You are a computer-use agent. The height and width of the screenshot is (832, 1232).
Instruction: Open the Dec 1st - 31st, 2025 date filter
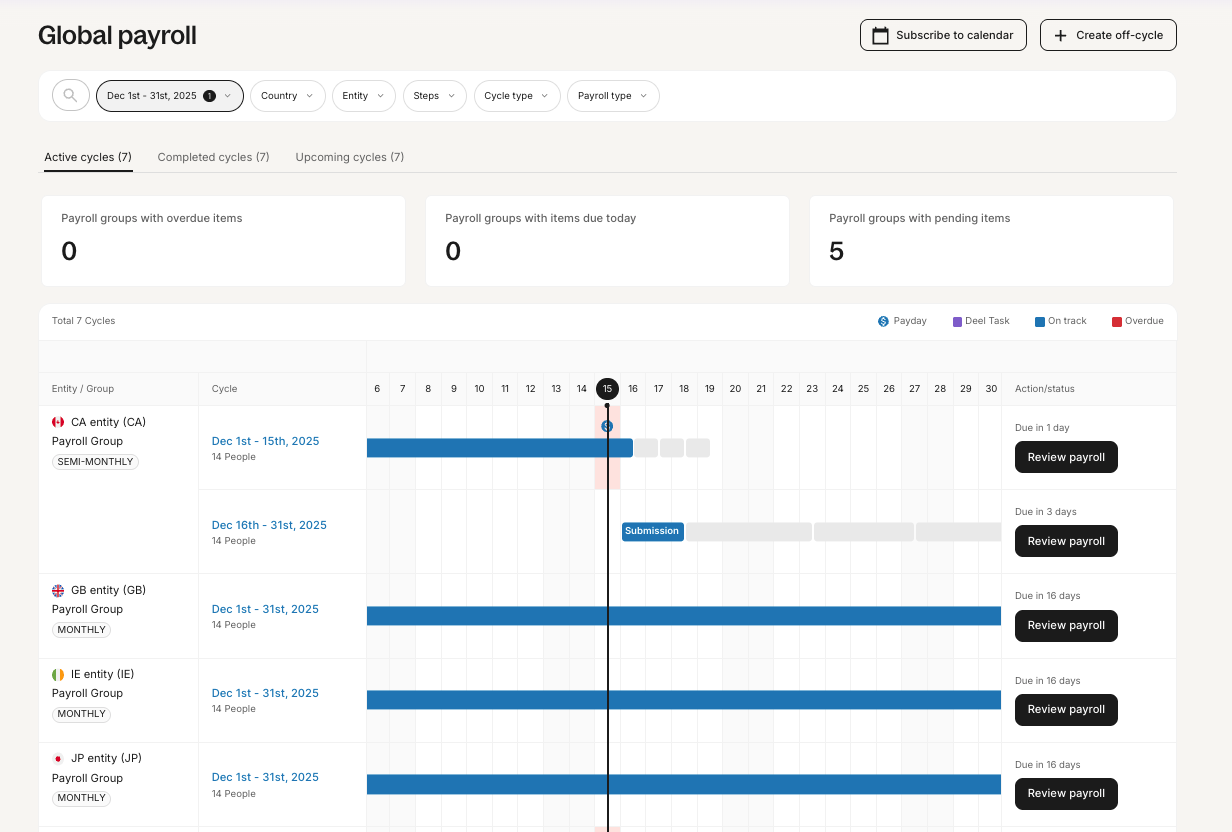pyautogui.click(x=170, y=96)
